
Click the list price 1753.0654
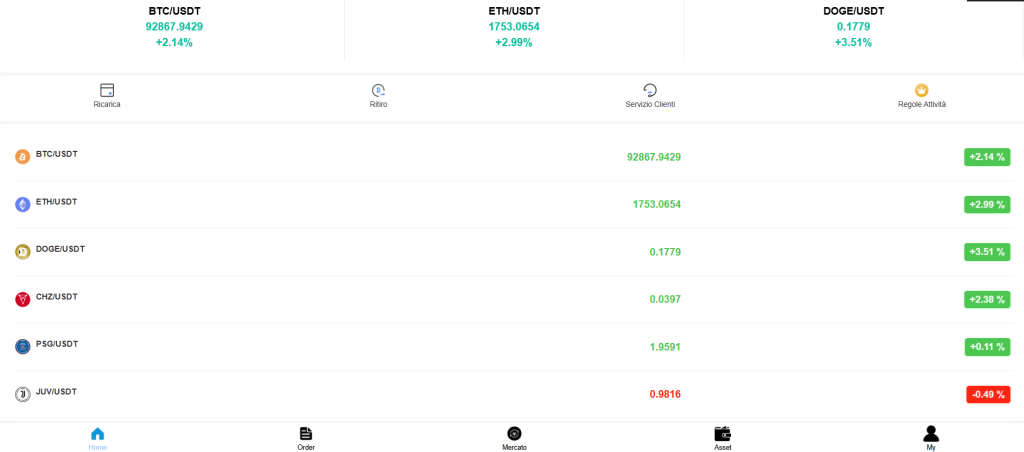click(656, 204)
